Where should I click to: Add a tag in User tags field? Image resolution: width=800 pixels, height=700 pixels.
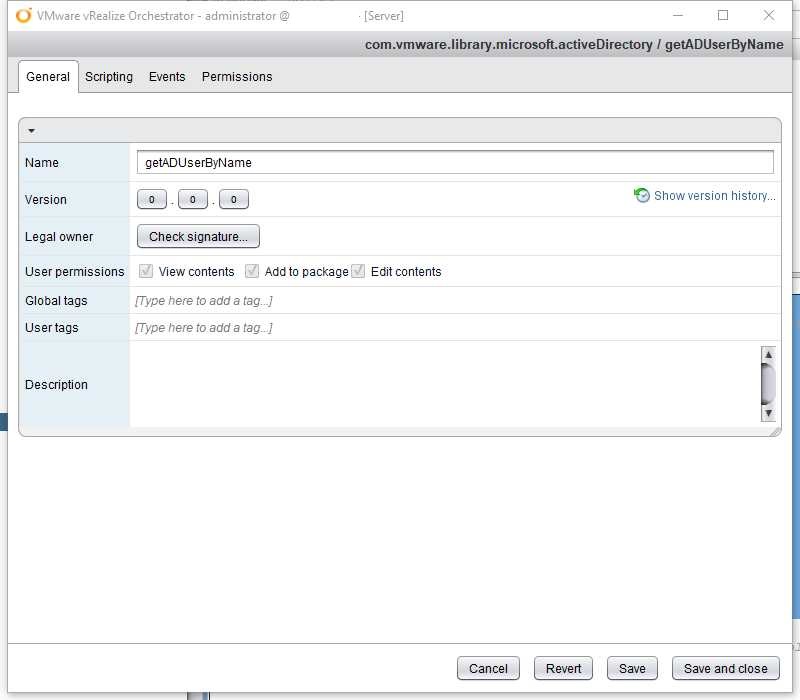[x=455, y=328]
